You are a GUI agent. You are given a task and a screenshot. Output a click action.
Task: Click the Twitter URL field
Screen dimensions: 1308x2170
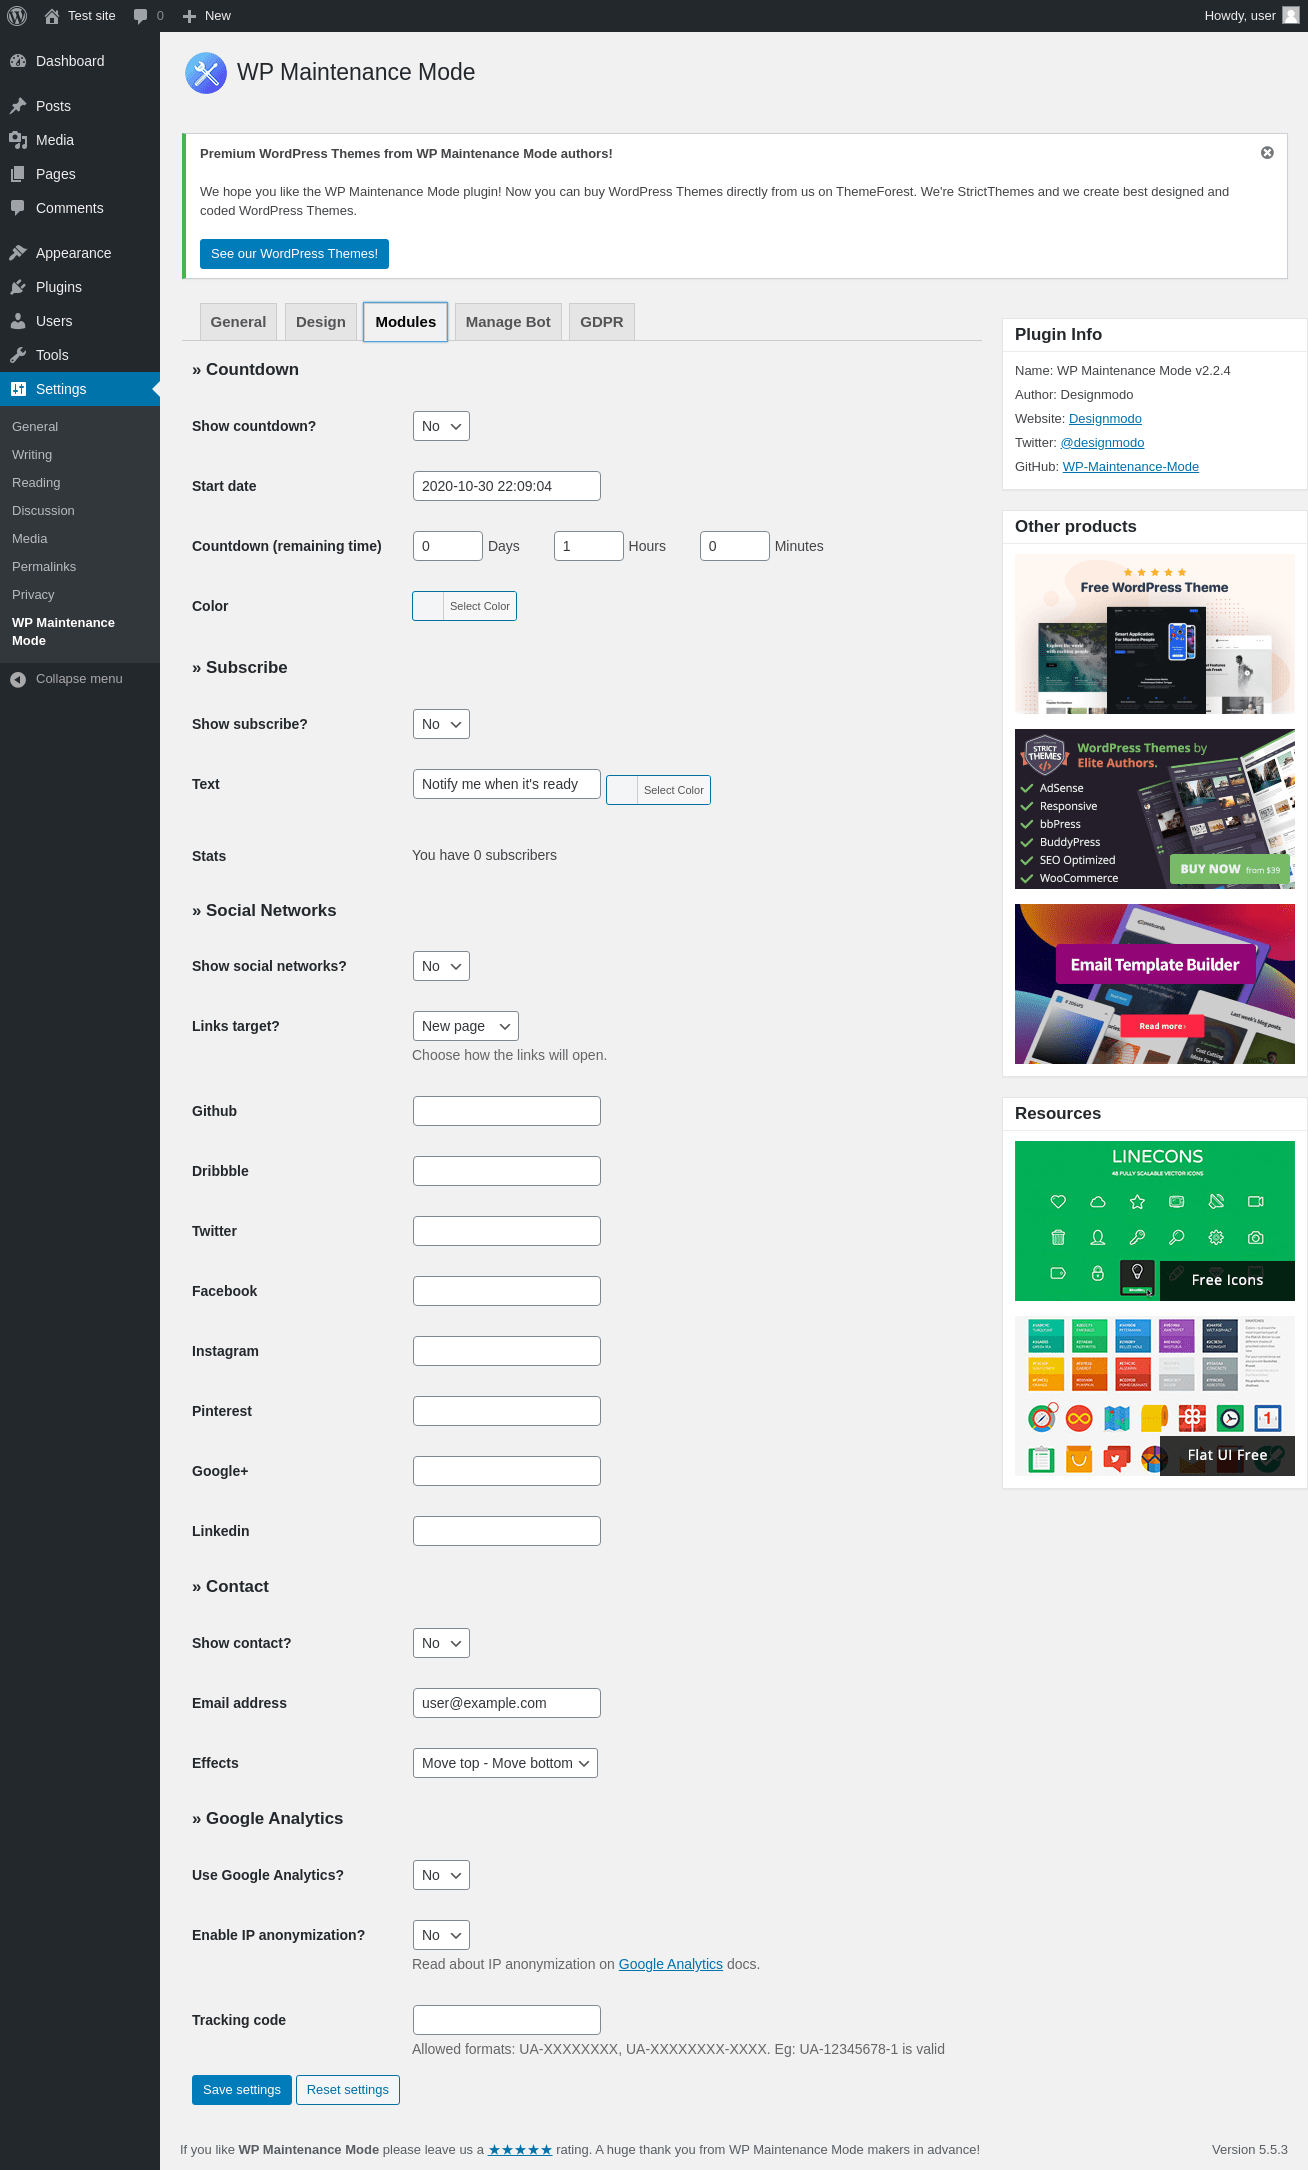(x=507, y=1231)
